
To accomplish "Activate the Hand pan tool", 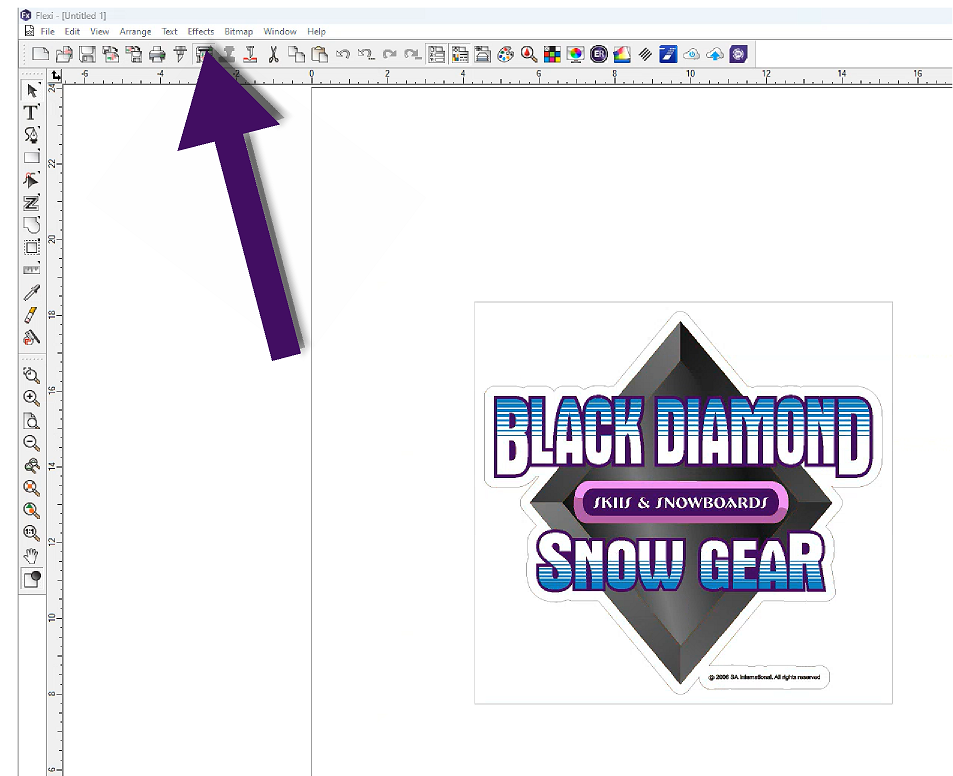I will tap(31, 555).
